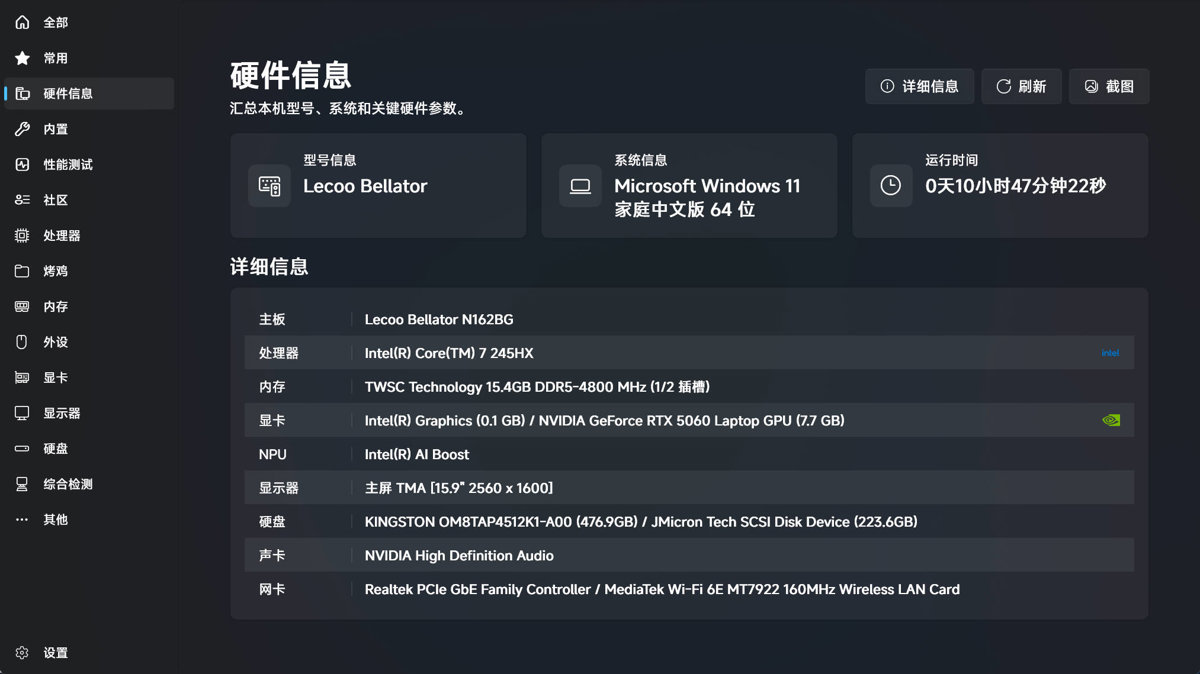Click the NVIDIA logo in 显卡 row
The width and height of the screenshot is (1200, 674).
[1110, 420]
